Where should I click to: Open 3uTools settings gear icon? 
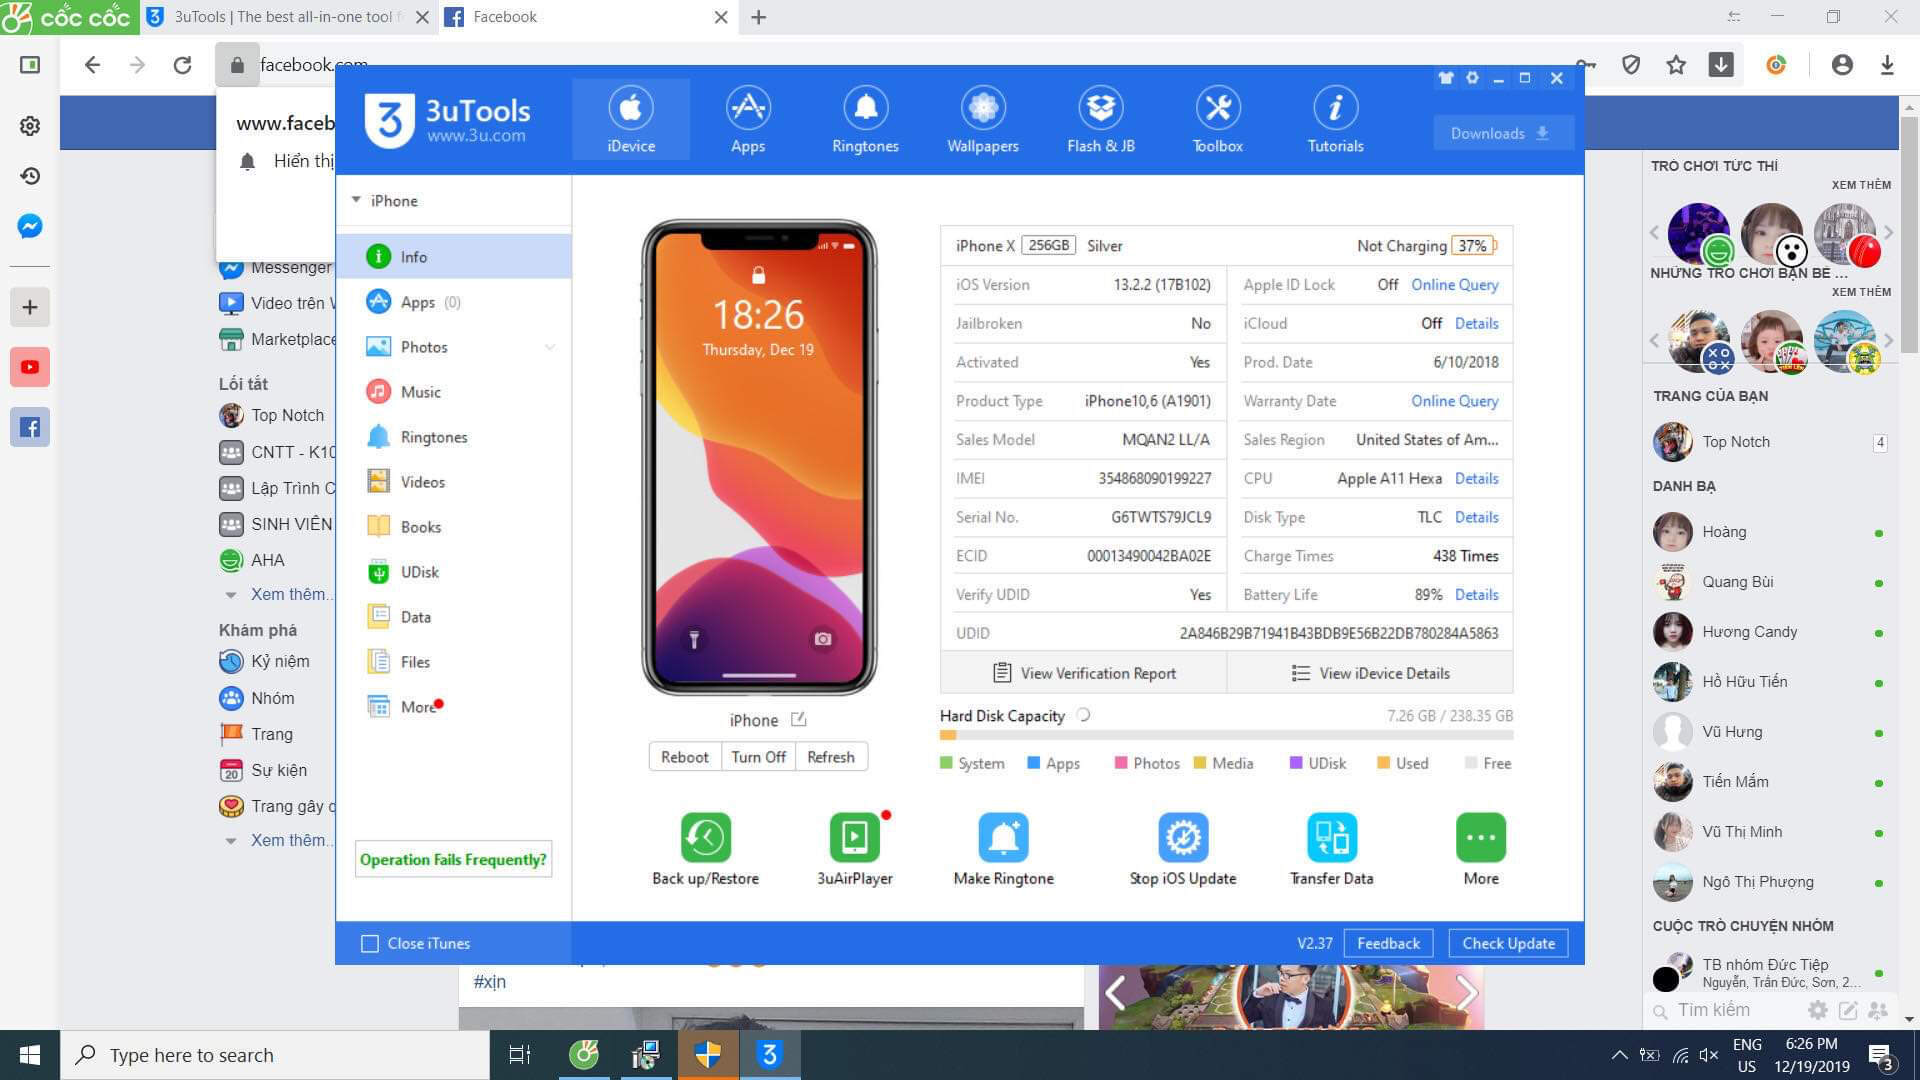(x=1472, y=78)
